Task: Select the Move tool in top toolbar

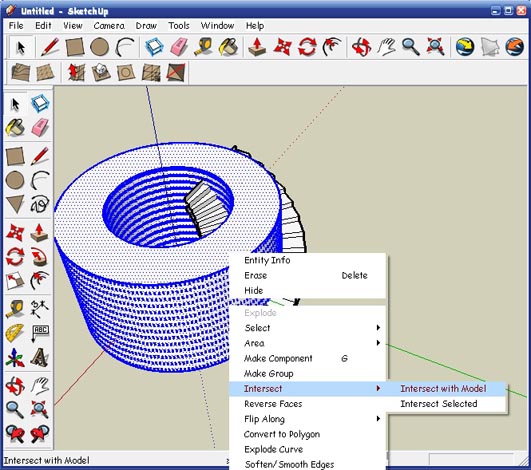Action: (282, 47)
